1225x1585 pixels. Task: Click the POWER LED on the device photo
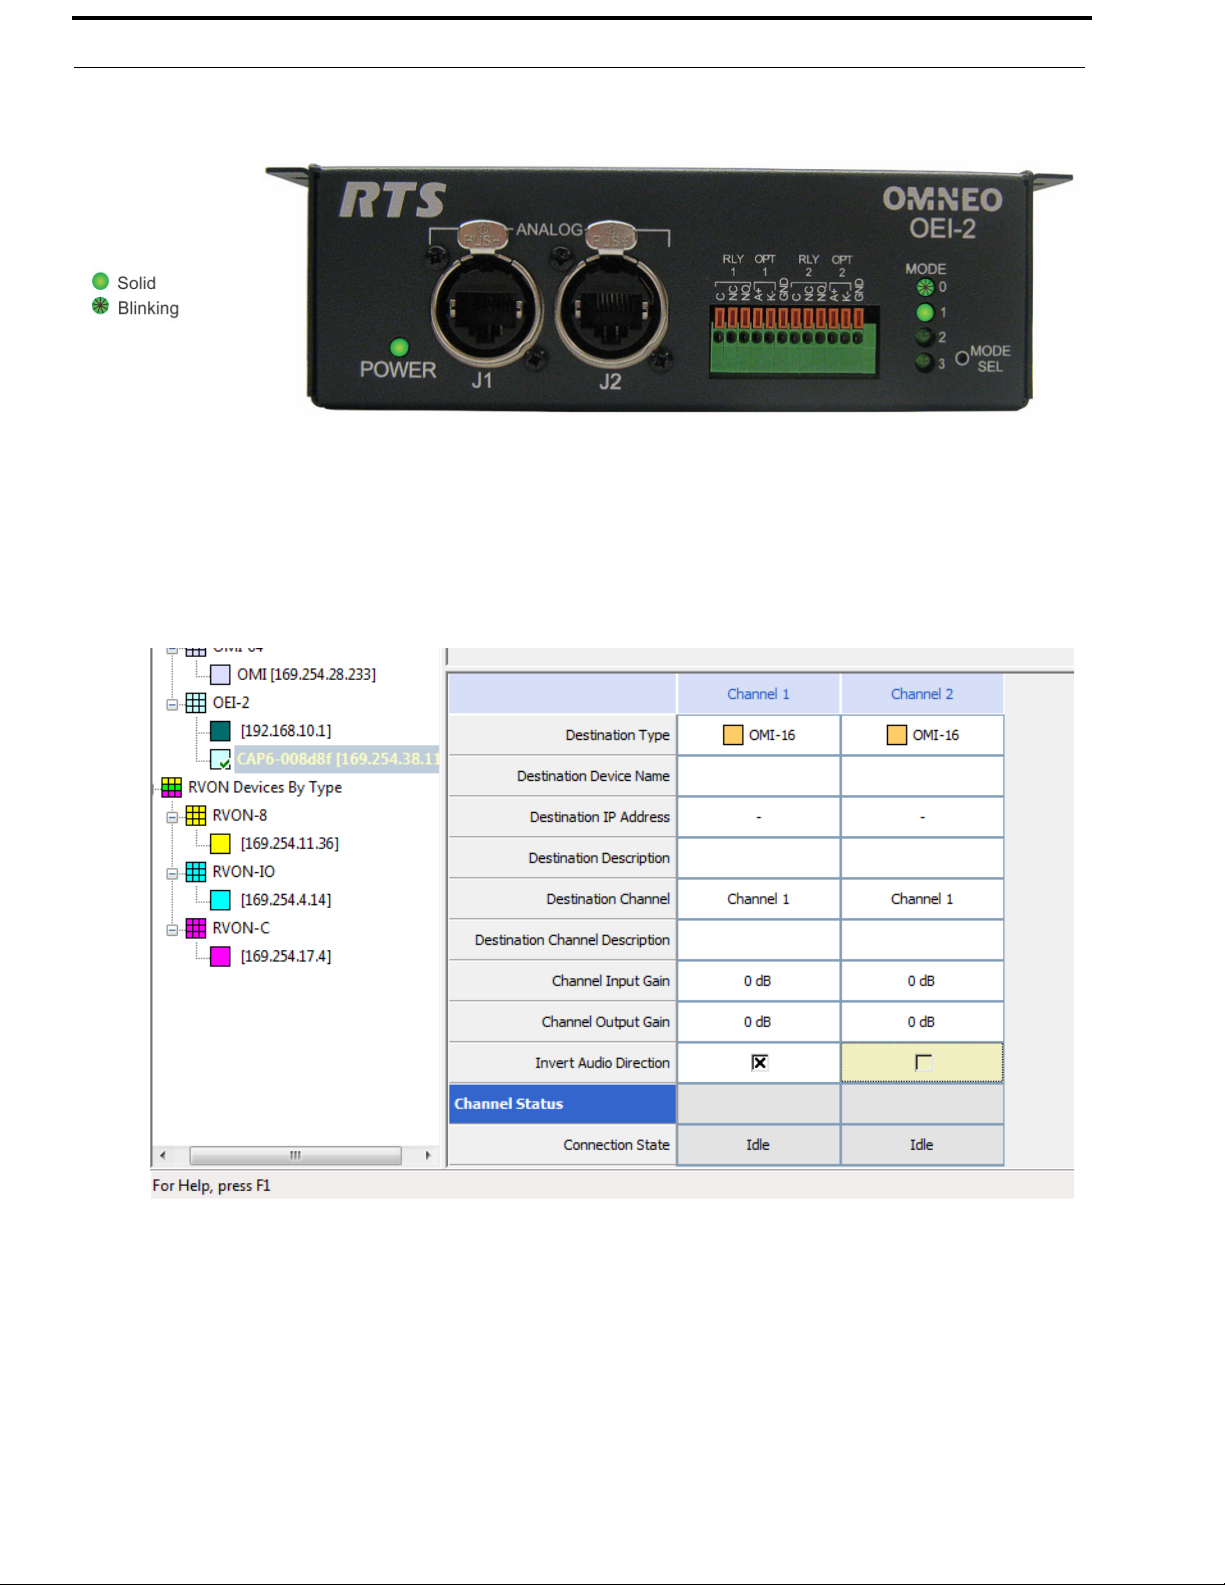click(x=399, y=347)
